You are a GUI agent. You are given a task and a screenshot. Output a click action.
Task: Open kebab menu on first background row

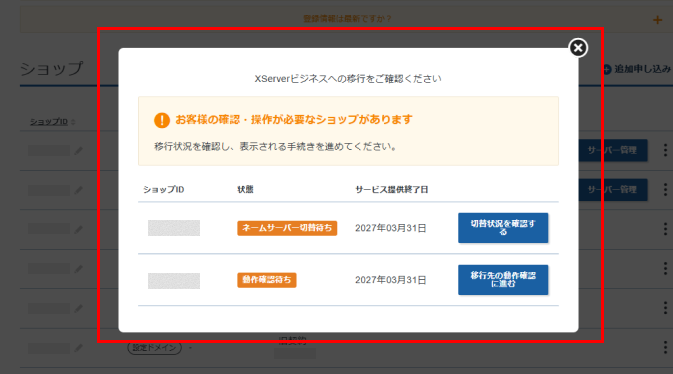(x=665, y=150)
